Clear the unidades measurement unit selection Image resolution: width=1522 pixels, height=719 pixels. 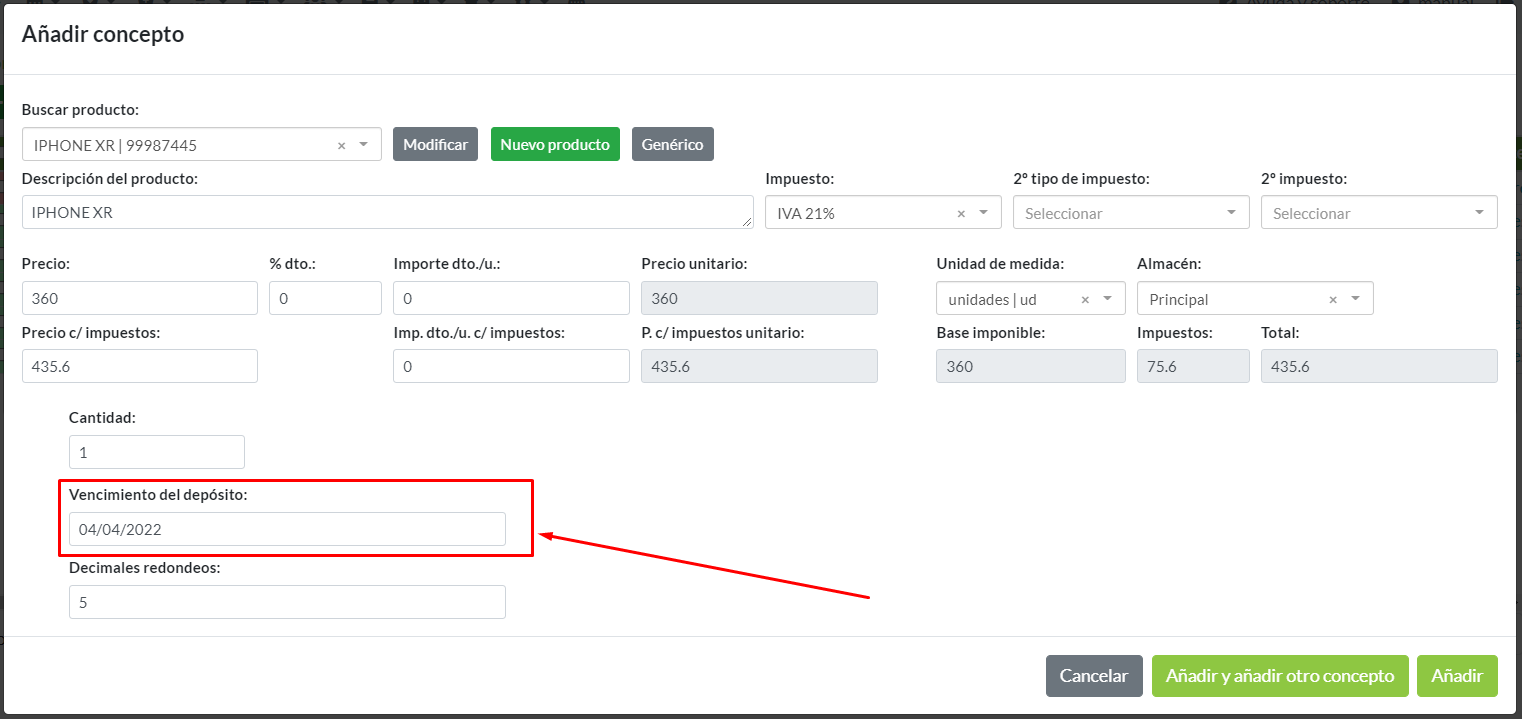coord(1085,299)
